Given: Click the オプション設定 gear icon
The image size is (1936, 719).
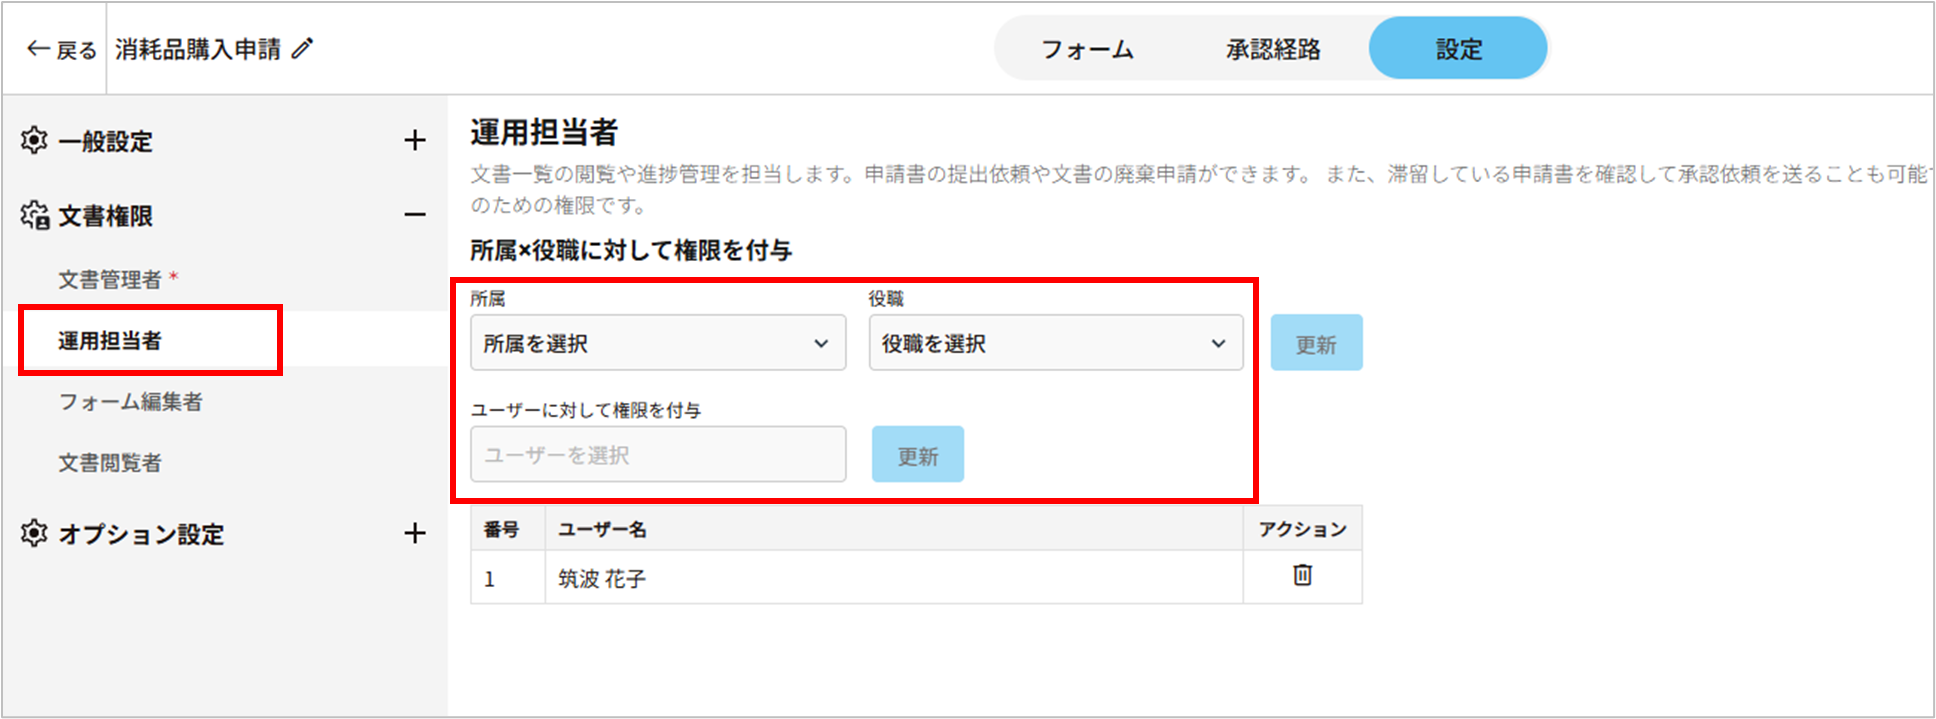Looking at the screenshot, I should [34, 534].
